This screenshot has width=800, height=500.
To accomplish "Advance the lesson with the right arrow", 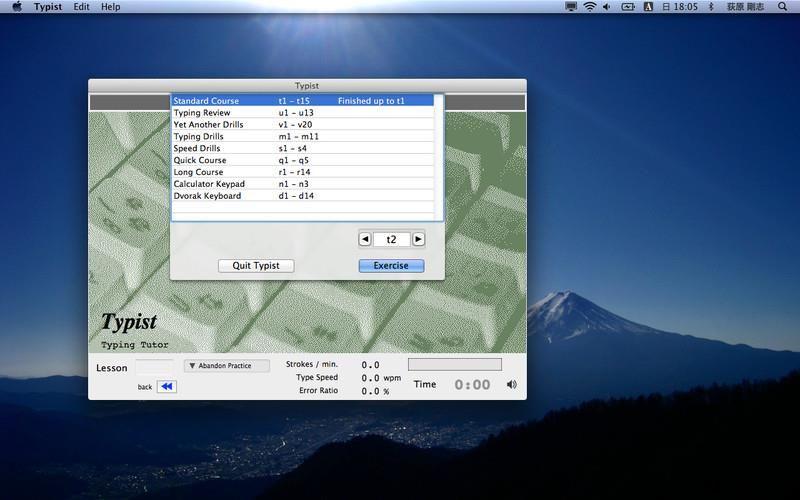I will tap(418, 239).
